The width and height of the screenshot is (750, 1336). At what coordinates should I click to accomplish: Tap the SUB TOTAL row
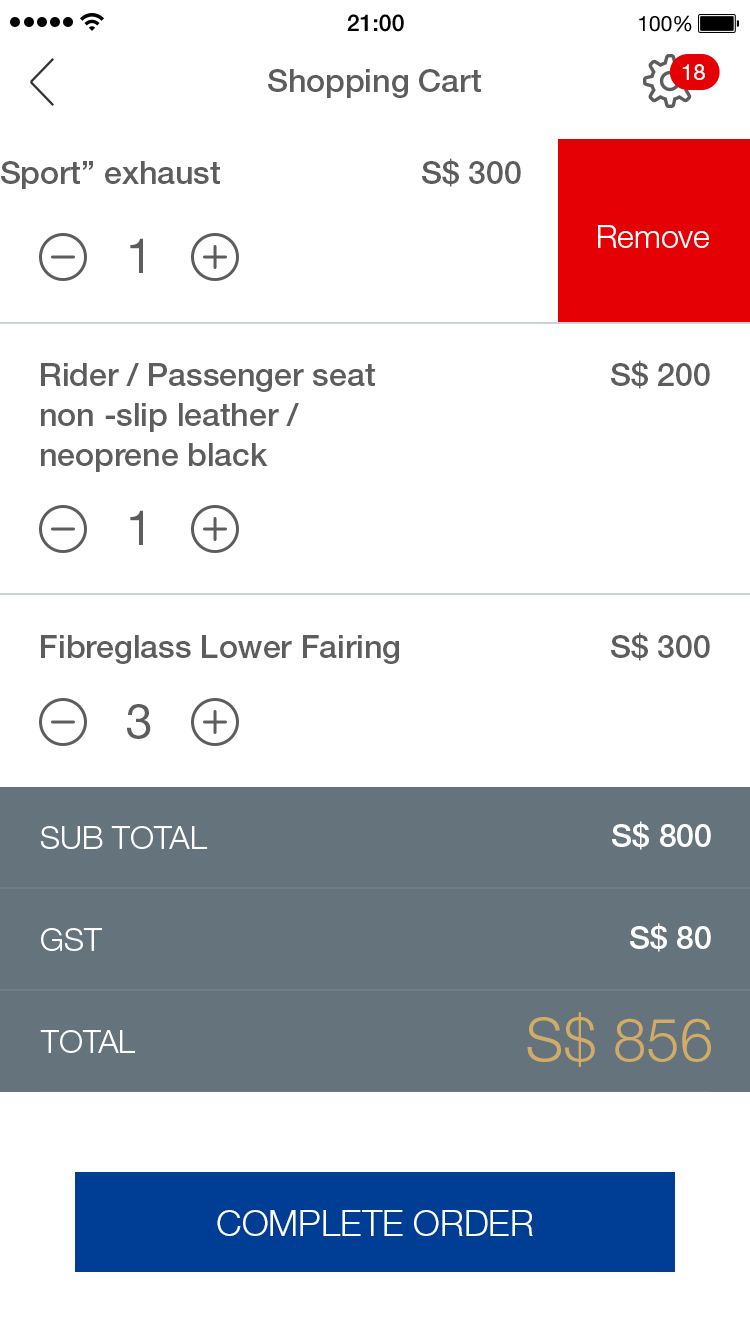coord(375,837)
